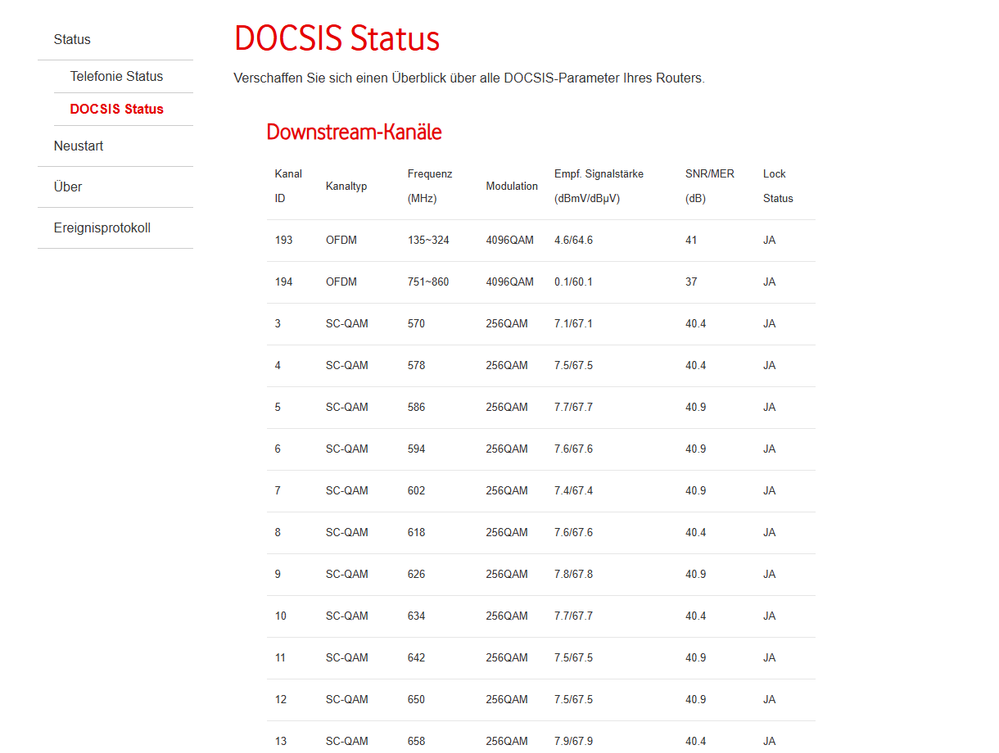
Task: Click frequency 602 cell
Action: (416, 491)
